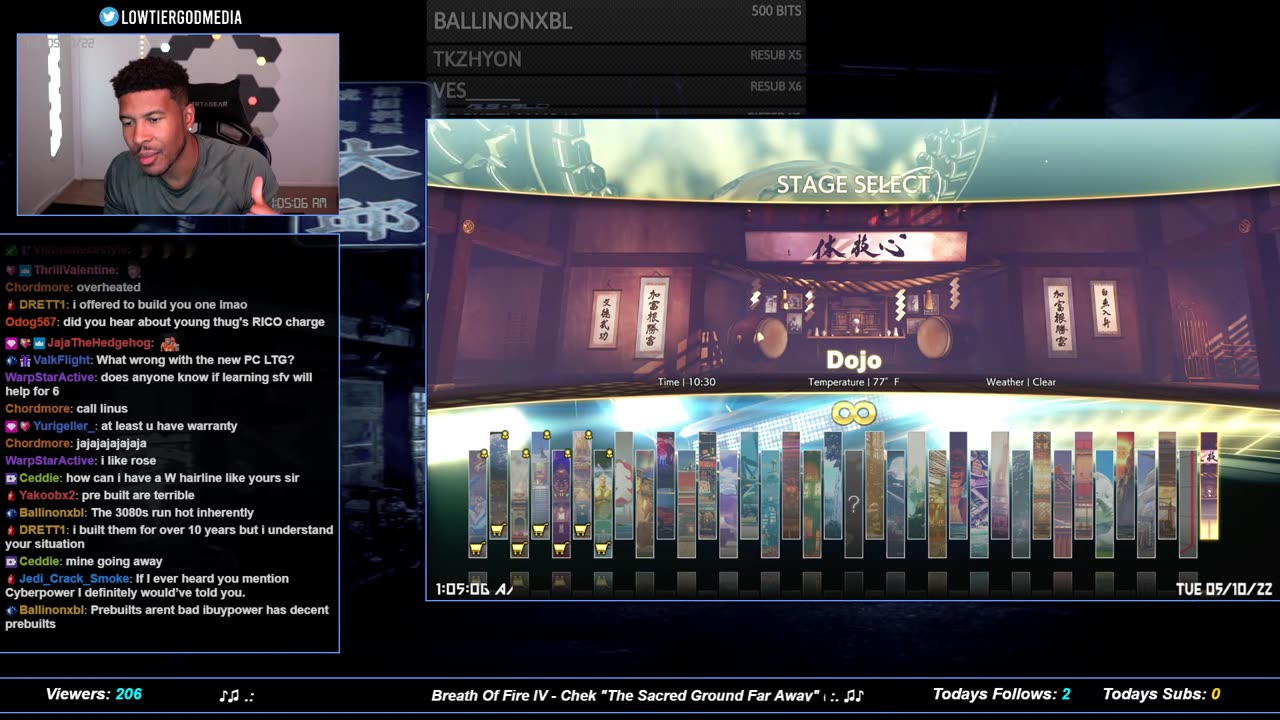Screen dimensions: 1280x720
Task: Click the Breath Of Fire IV song title
Action: click(625, 695)
